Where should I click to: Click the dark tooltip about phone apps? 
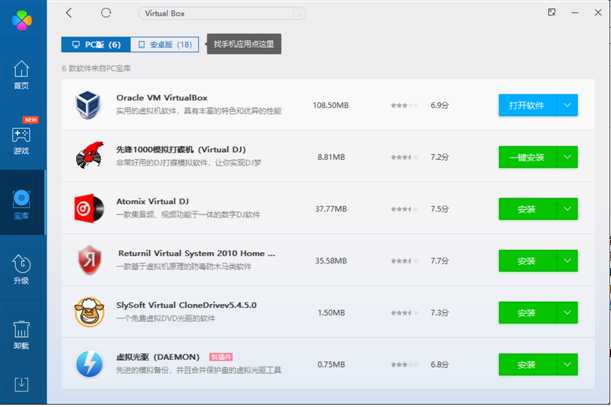[x=244, y=44]
